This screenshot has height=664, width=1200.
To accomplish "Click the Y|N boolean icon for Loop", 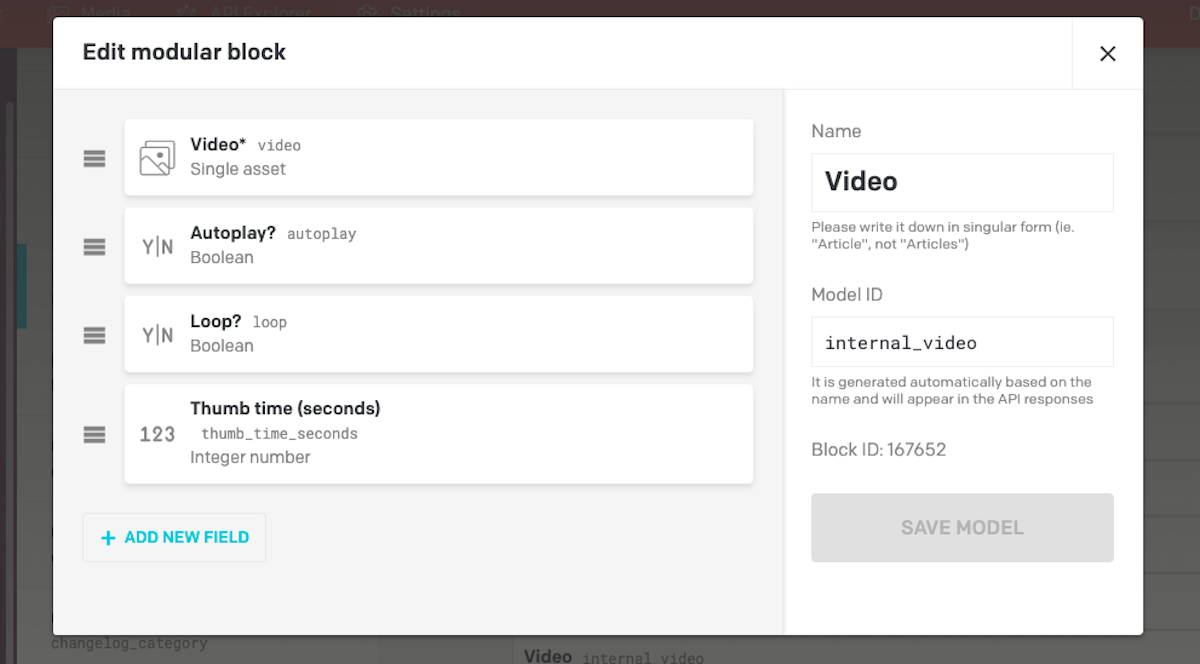I will click(157, 335).
